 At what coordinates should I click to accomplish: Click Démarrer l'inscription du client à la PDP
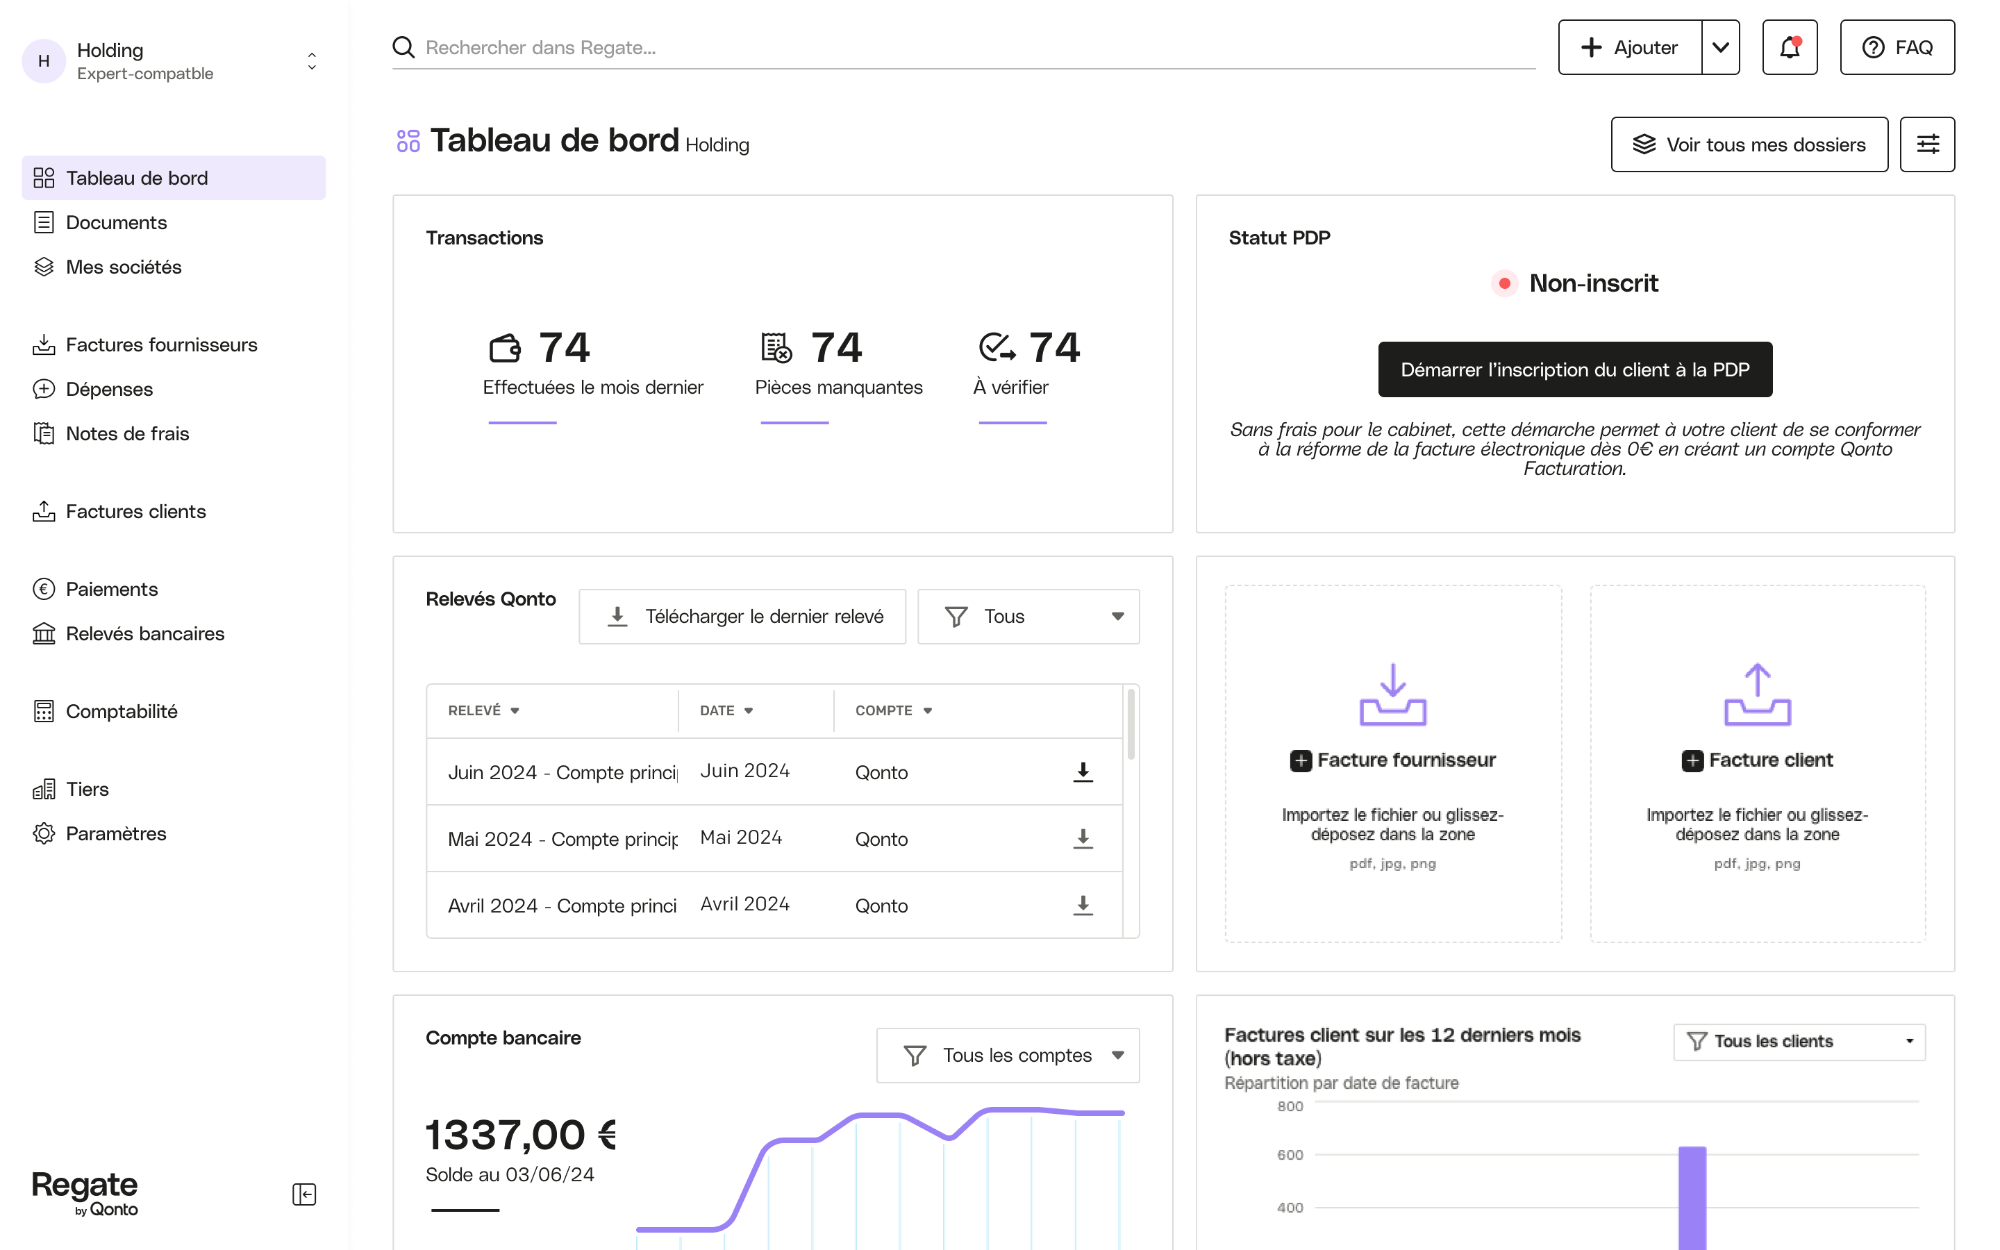[x=1575, y=370]
